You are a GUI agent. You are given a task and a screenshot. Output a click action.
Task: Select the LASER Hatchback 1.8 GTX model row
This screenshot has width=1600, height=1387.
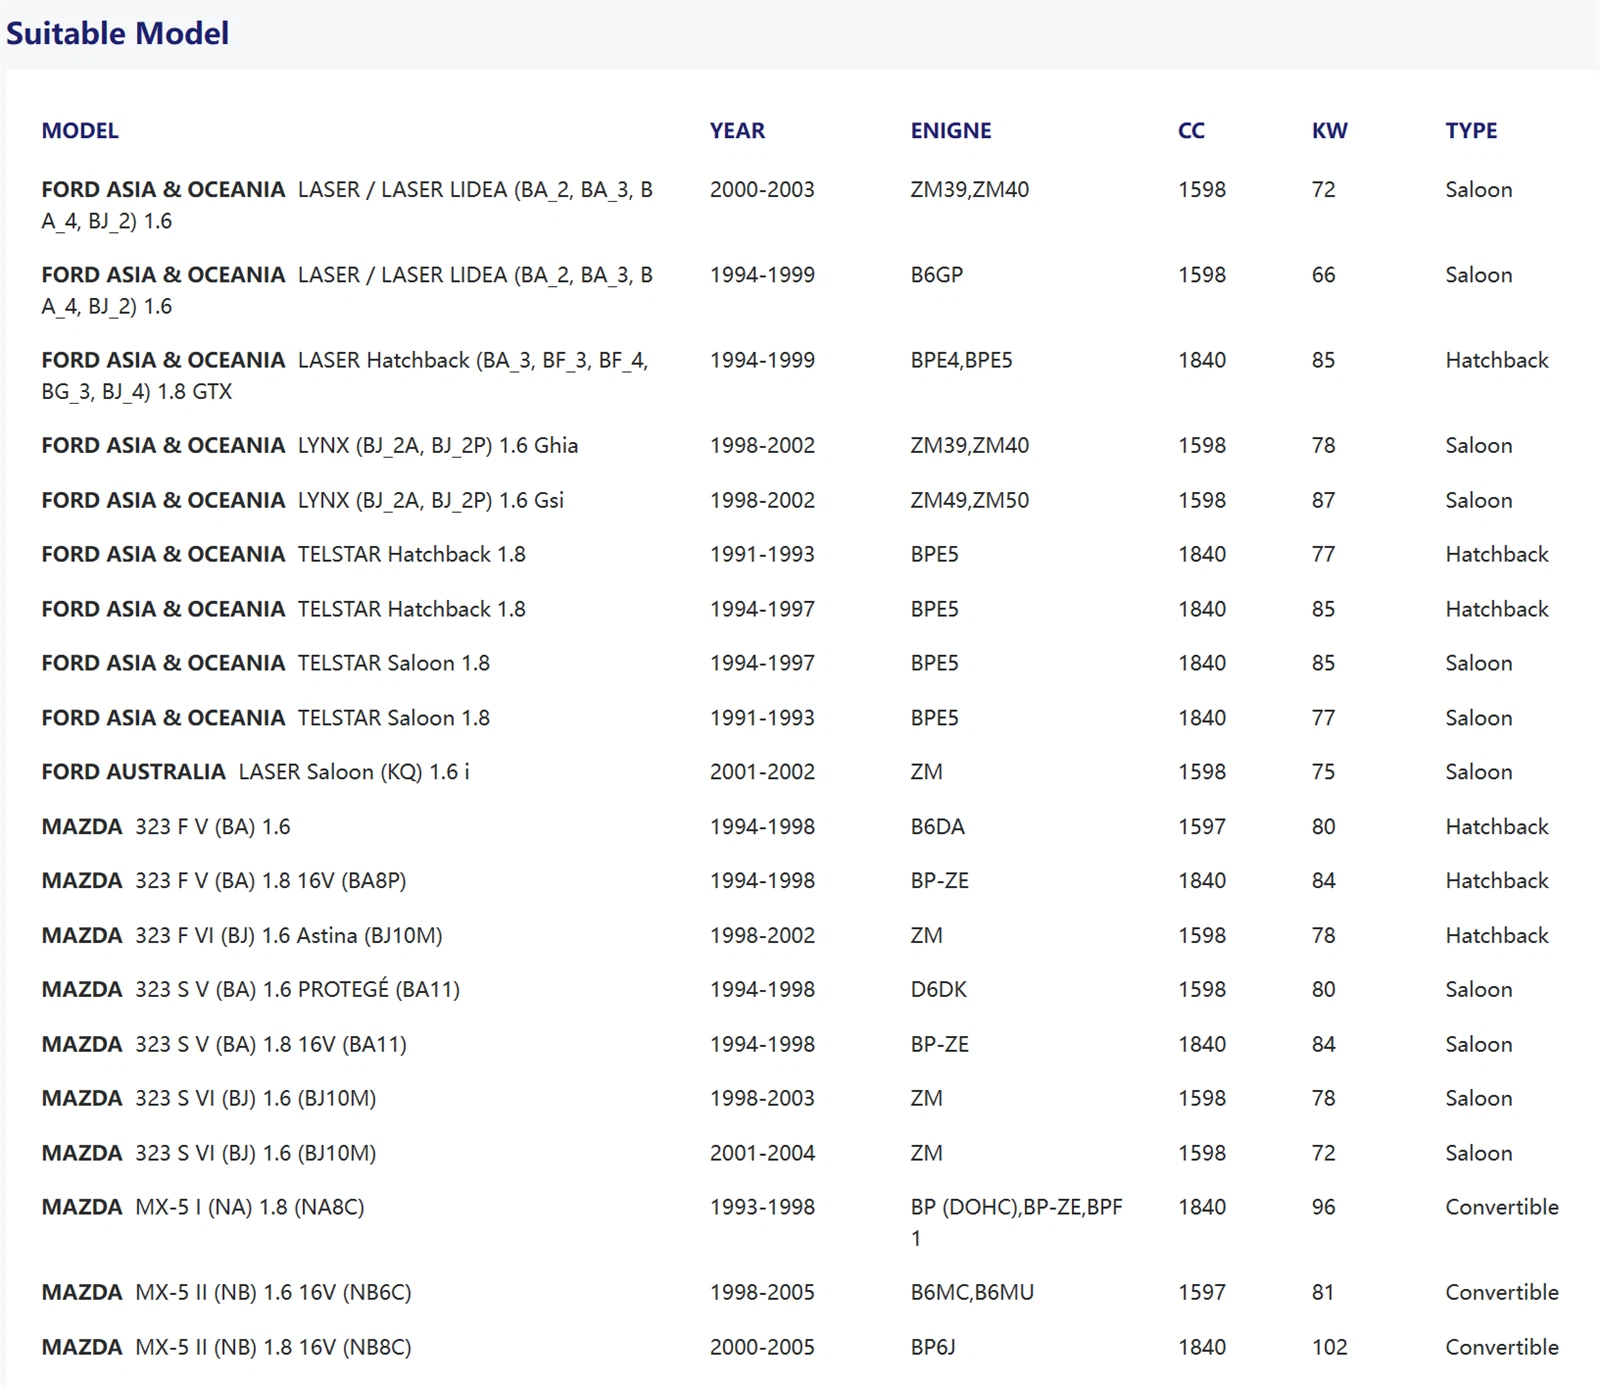pyautogui.click(x=347, y=375)
